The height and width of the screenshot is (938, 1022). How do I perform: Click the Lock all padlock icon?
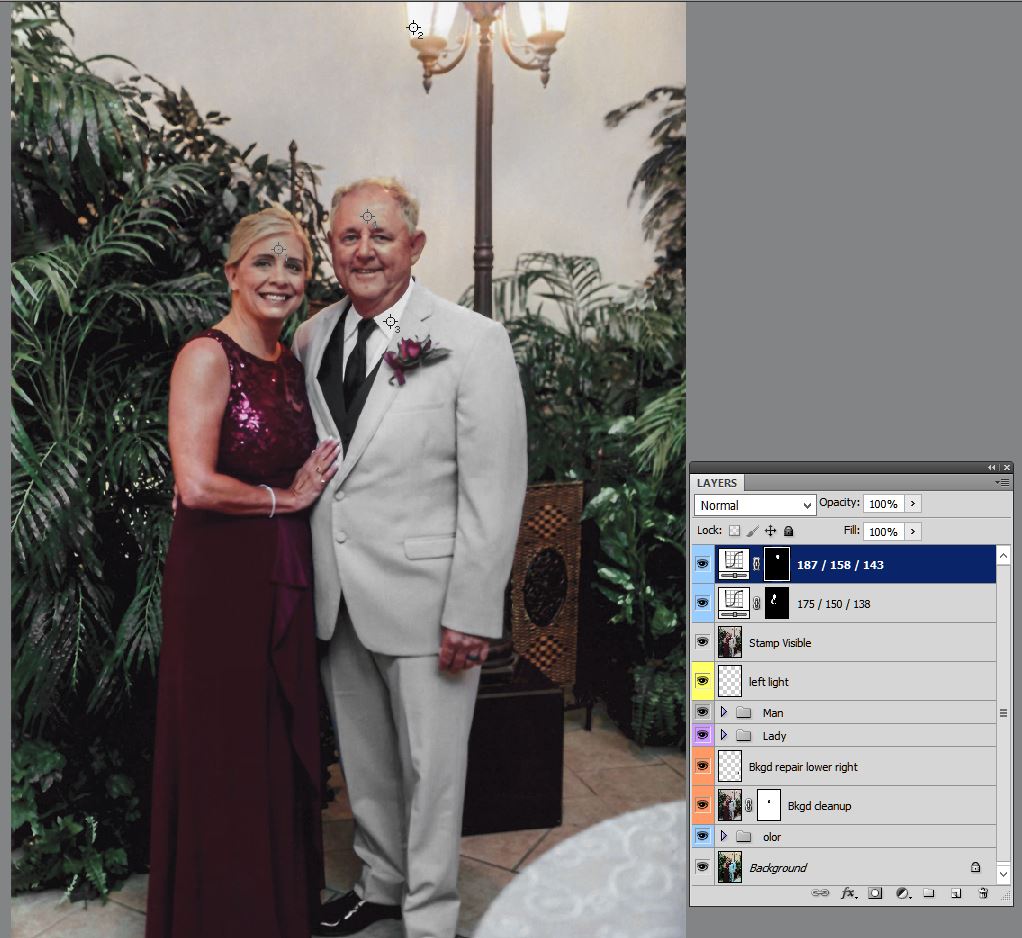pos(788,531)
